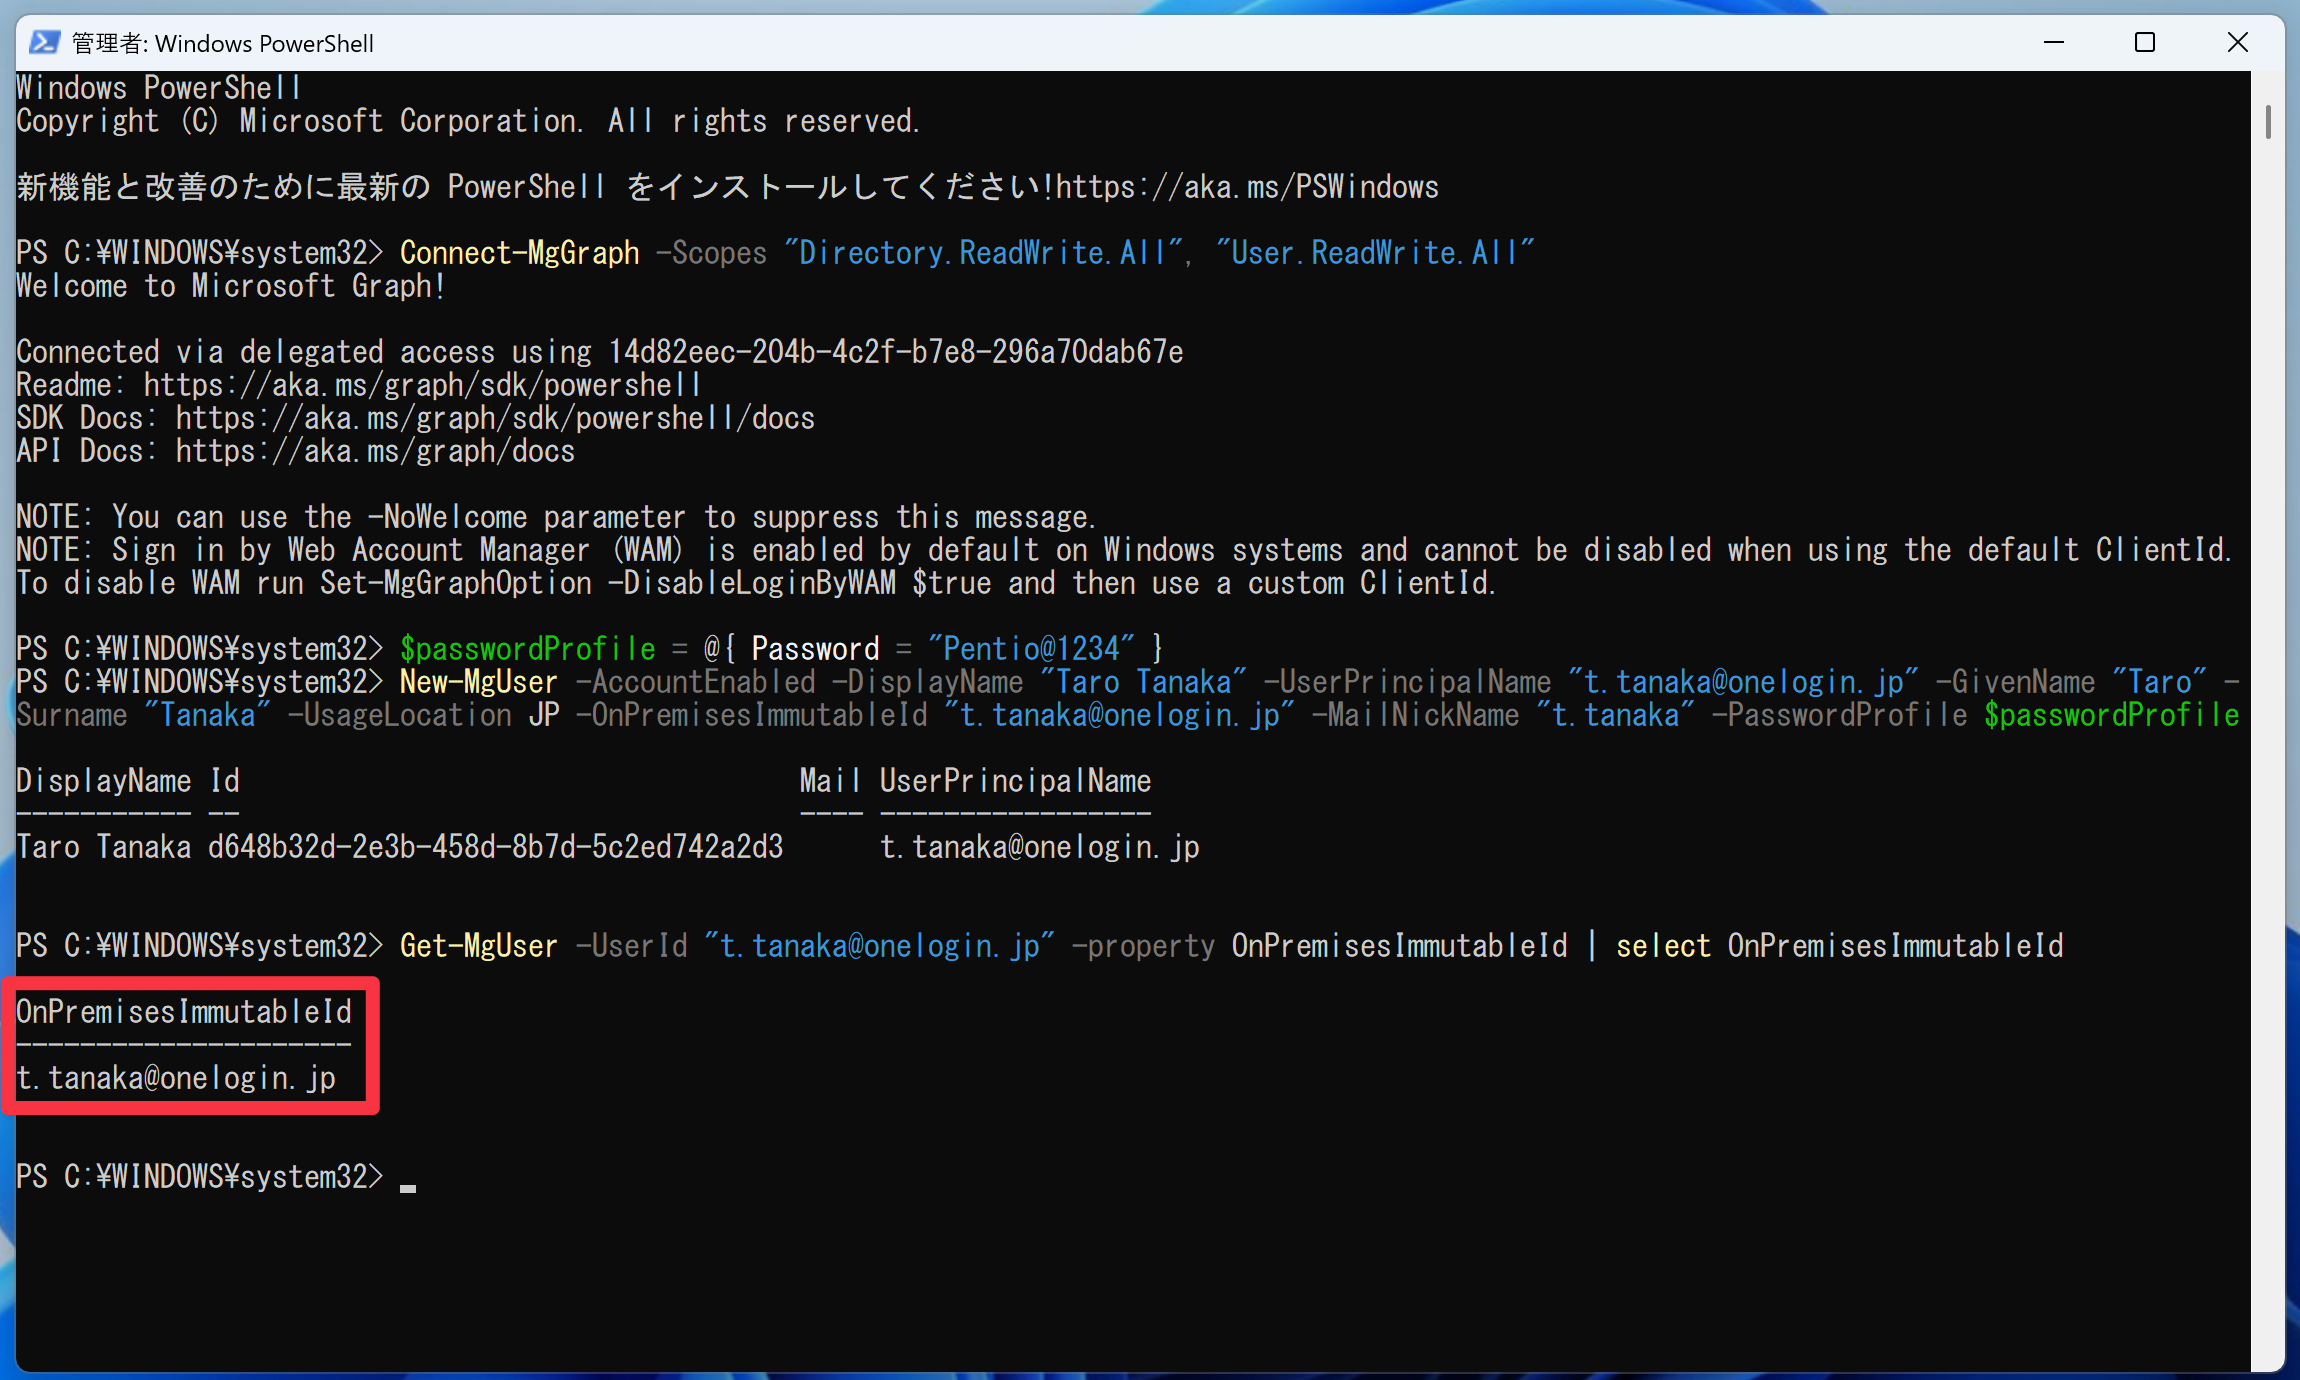This screenshot has width=2300, height=1380.
Task: Click the Get-MgUser command text
Action: [x=479, y=946]
